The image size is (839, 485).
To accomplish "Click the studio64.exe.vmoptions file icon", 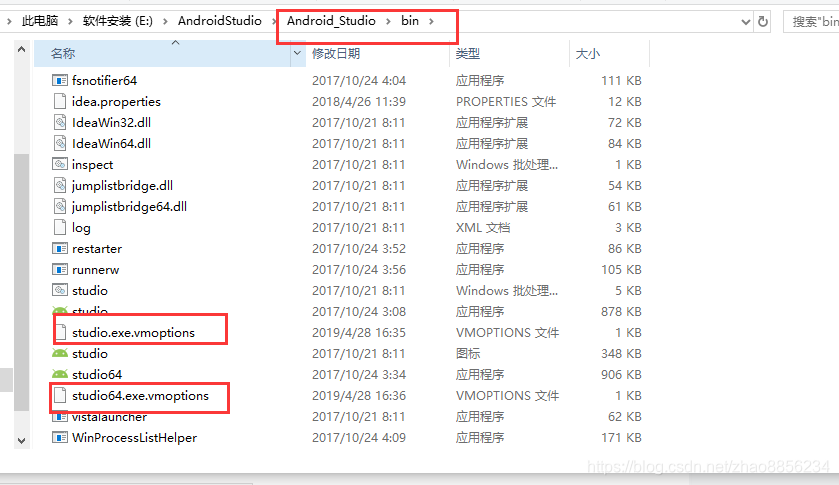I will (60, 395).
